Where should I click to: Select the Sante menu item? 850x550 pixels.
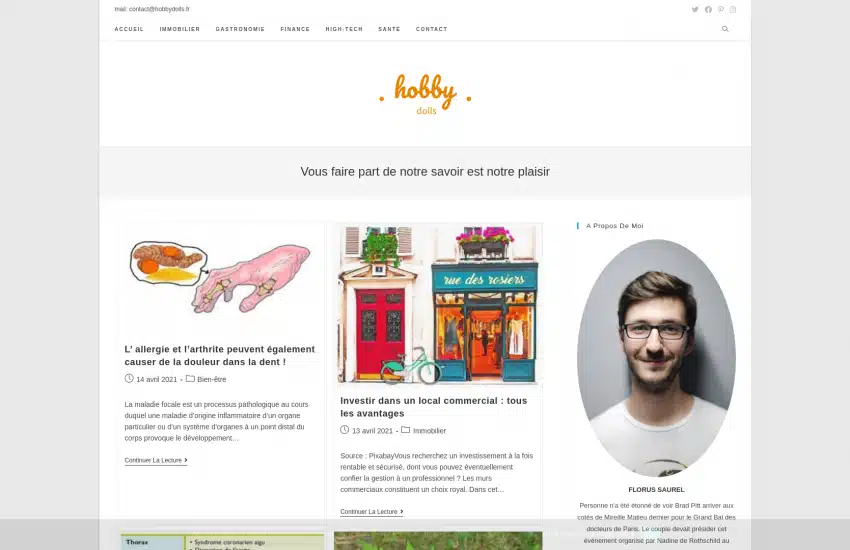click(389, 29)
